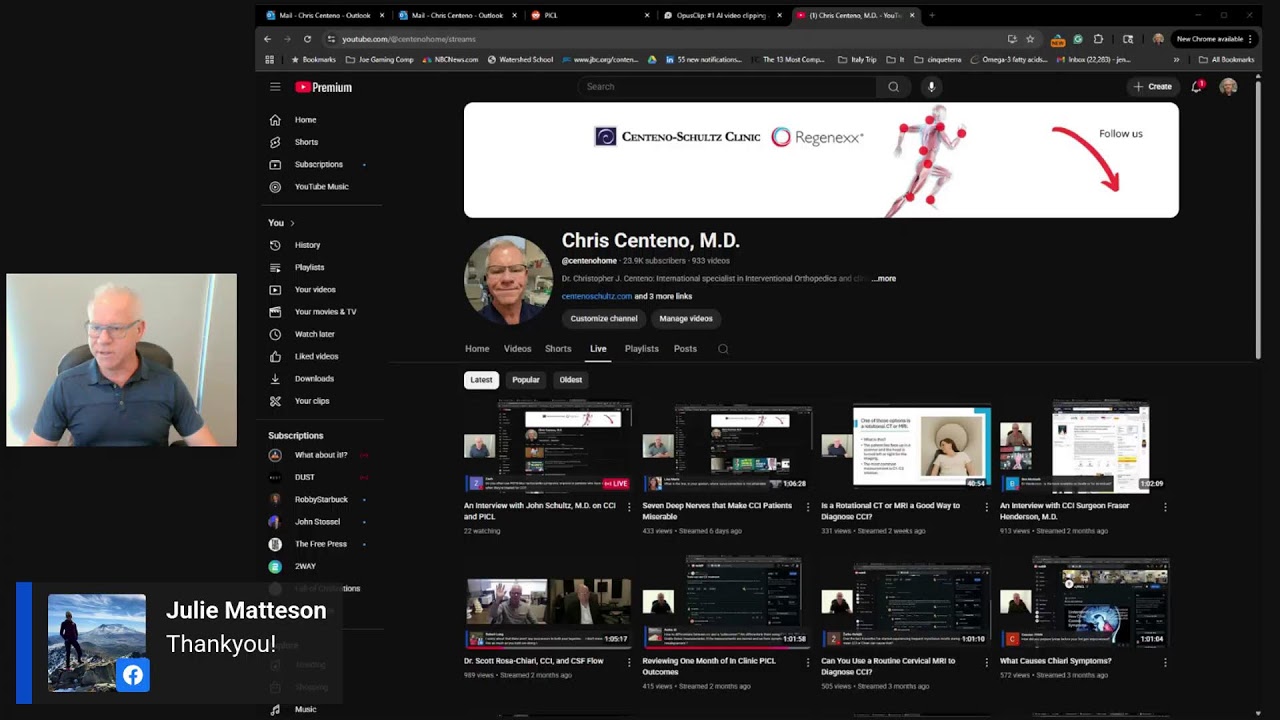Open History in sidebar
The image size is (1280, 720).
click(307, 245)
